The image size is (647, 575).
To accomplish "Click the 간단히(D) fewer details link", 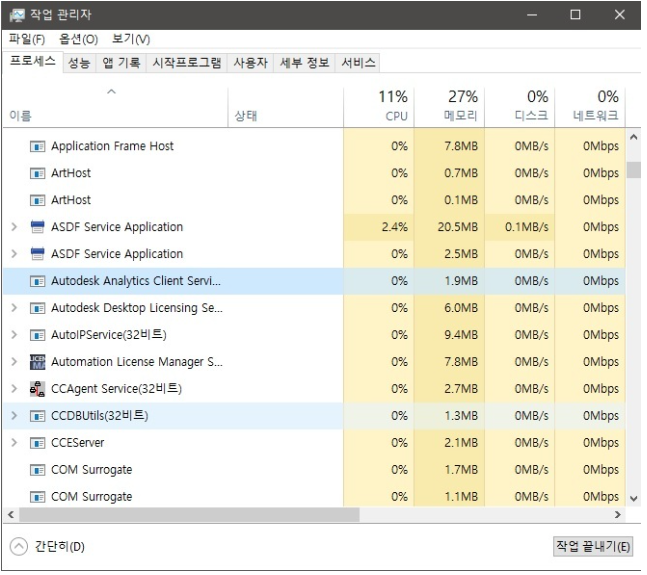I will point(60,548).
